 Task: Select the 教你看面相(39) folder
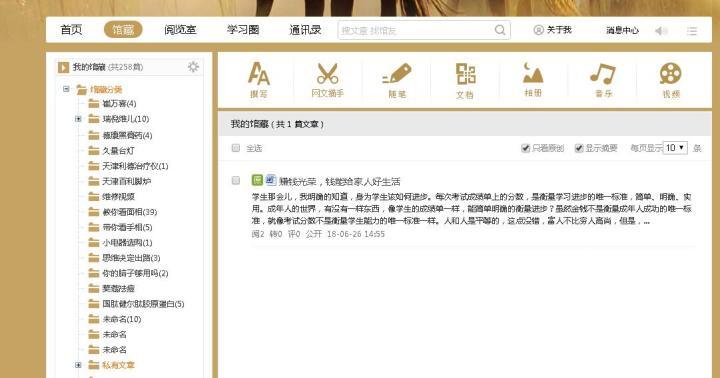click(x=129, y=212)
